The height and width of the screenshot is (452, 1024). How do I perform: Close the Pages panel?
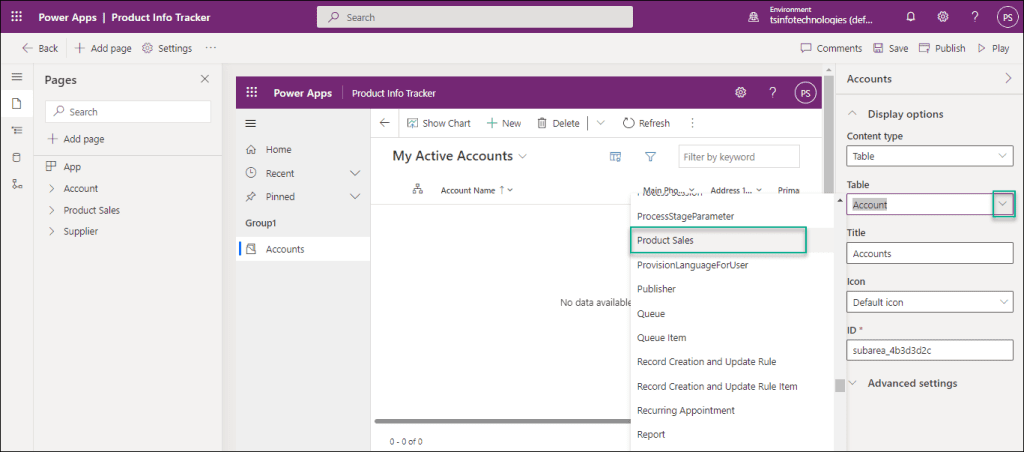[204, 79]
